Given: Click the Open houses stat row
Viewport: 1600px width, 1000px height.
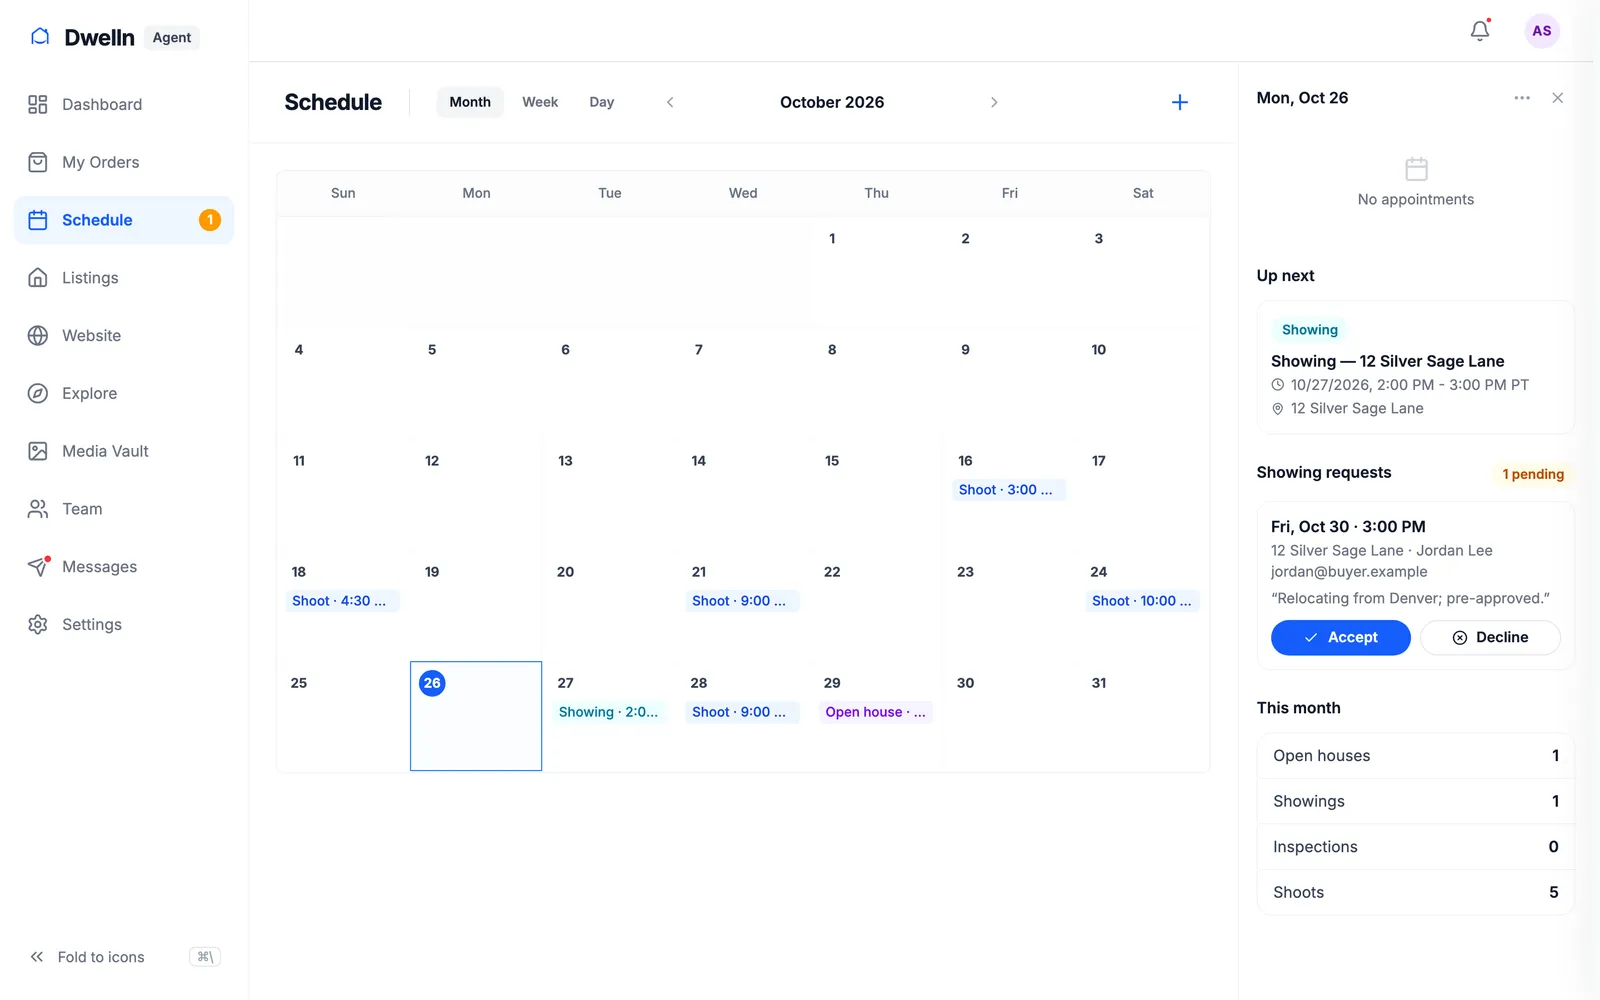Looking at the screenshot, I should (x=1415, y=756).
